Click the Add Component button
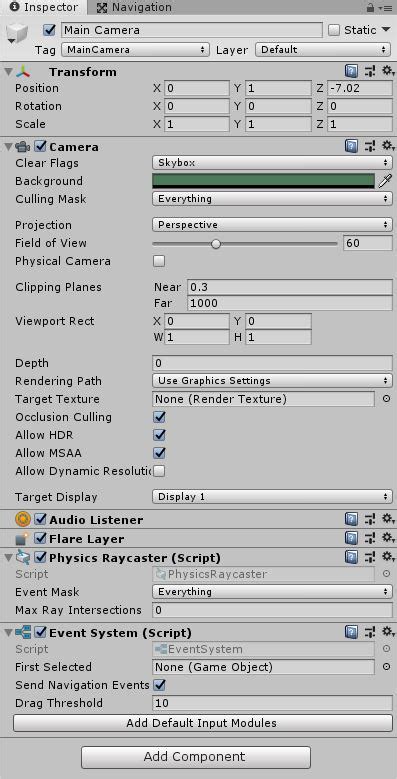The height and width of the screenshot is (779, 397). click(196, 757)
